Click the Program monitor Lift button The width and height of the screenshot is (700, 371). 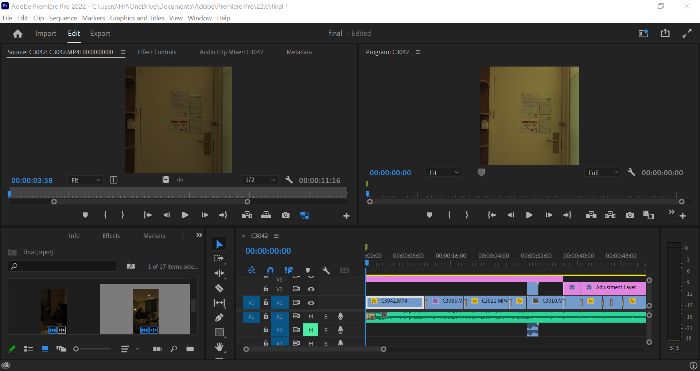click(x=591, y=215)
